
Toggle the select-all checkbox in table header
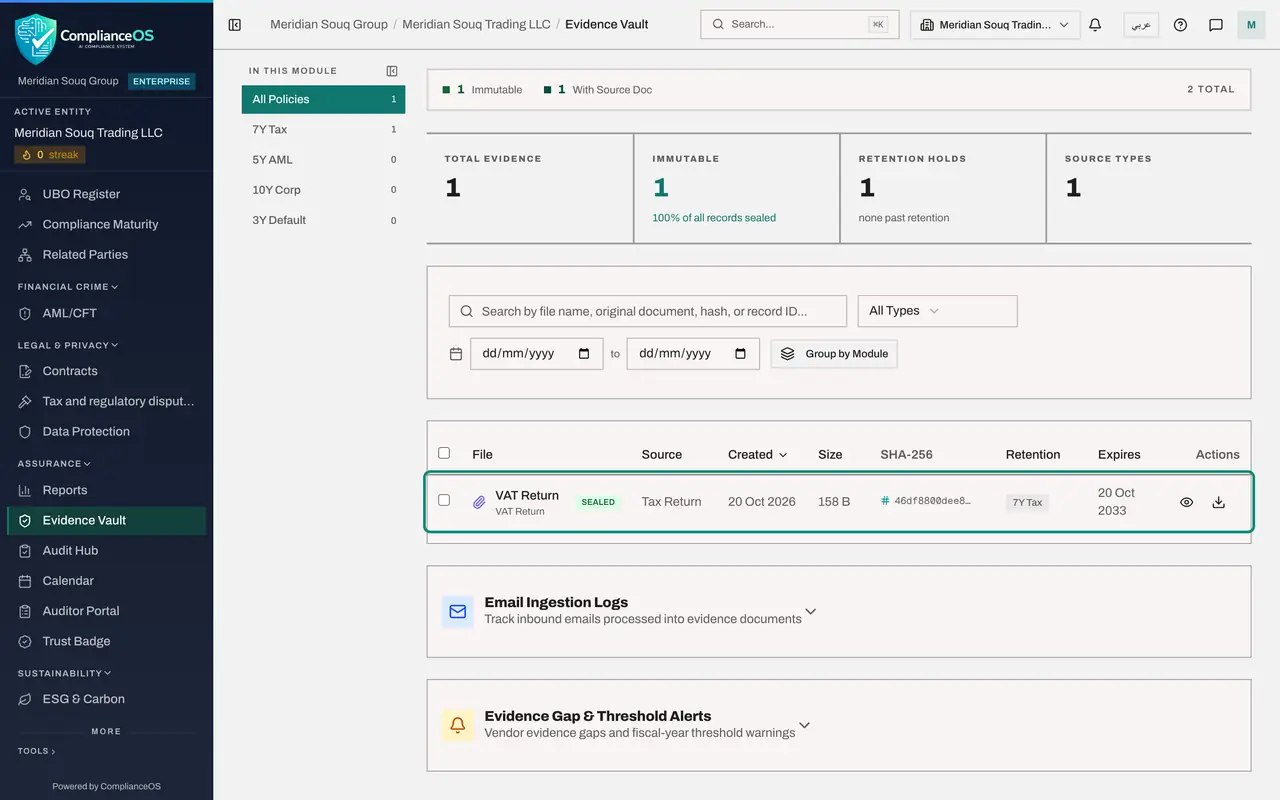tap(444, 453)
